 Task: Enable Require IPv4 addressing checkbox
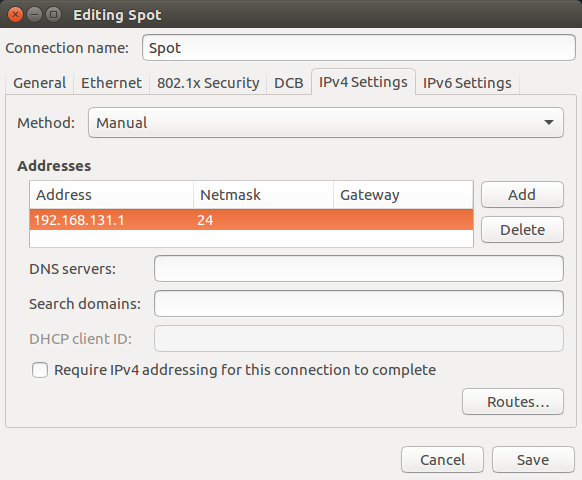pyautogui.click(x=40, y=370)
